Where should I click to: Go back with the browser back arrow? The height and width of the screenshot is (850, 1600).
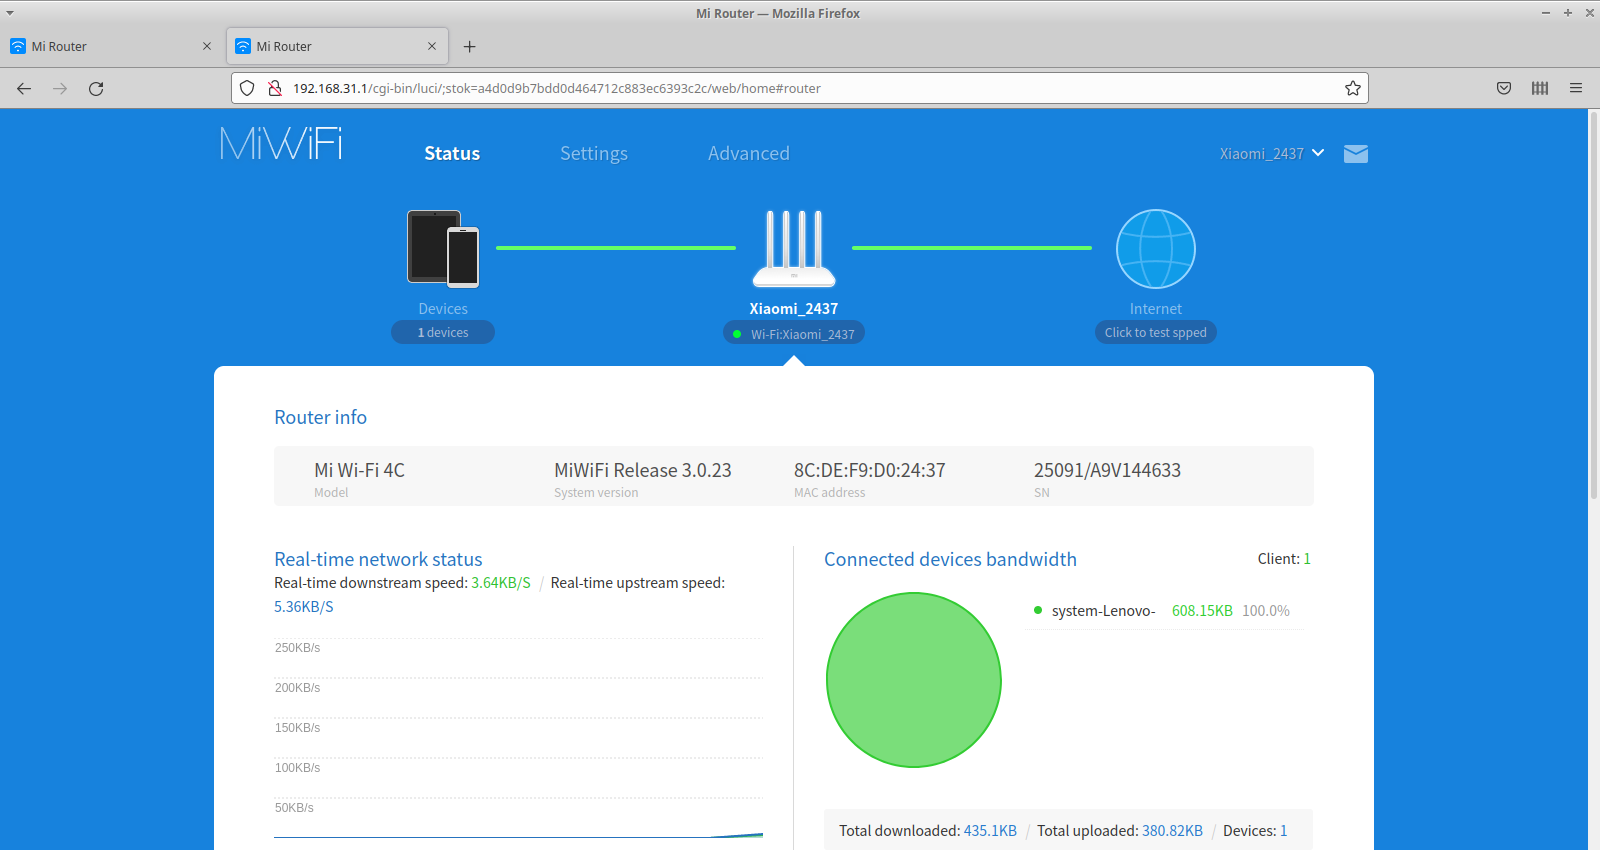point(24,88)
